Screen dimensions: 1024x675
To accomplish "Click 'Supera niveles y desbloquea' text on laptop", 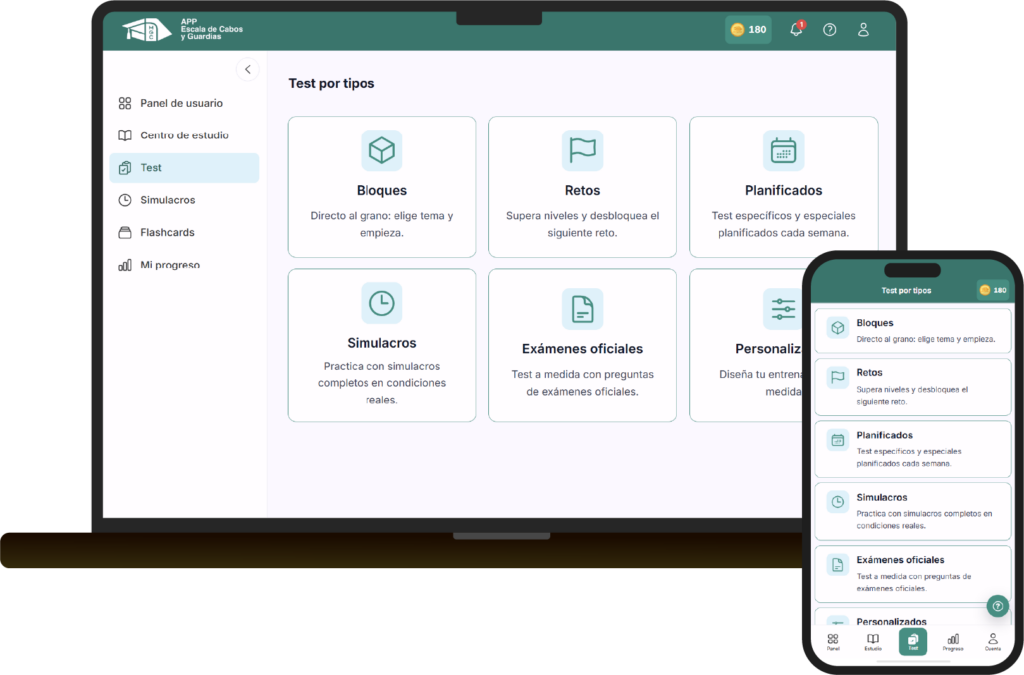I will pos(582,224).
